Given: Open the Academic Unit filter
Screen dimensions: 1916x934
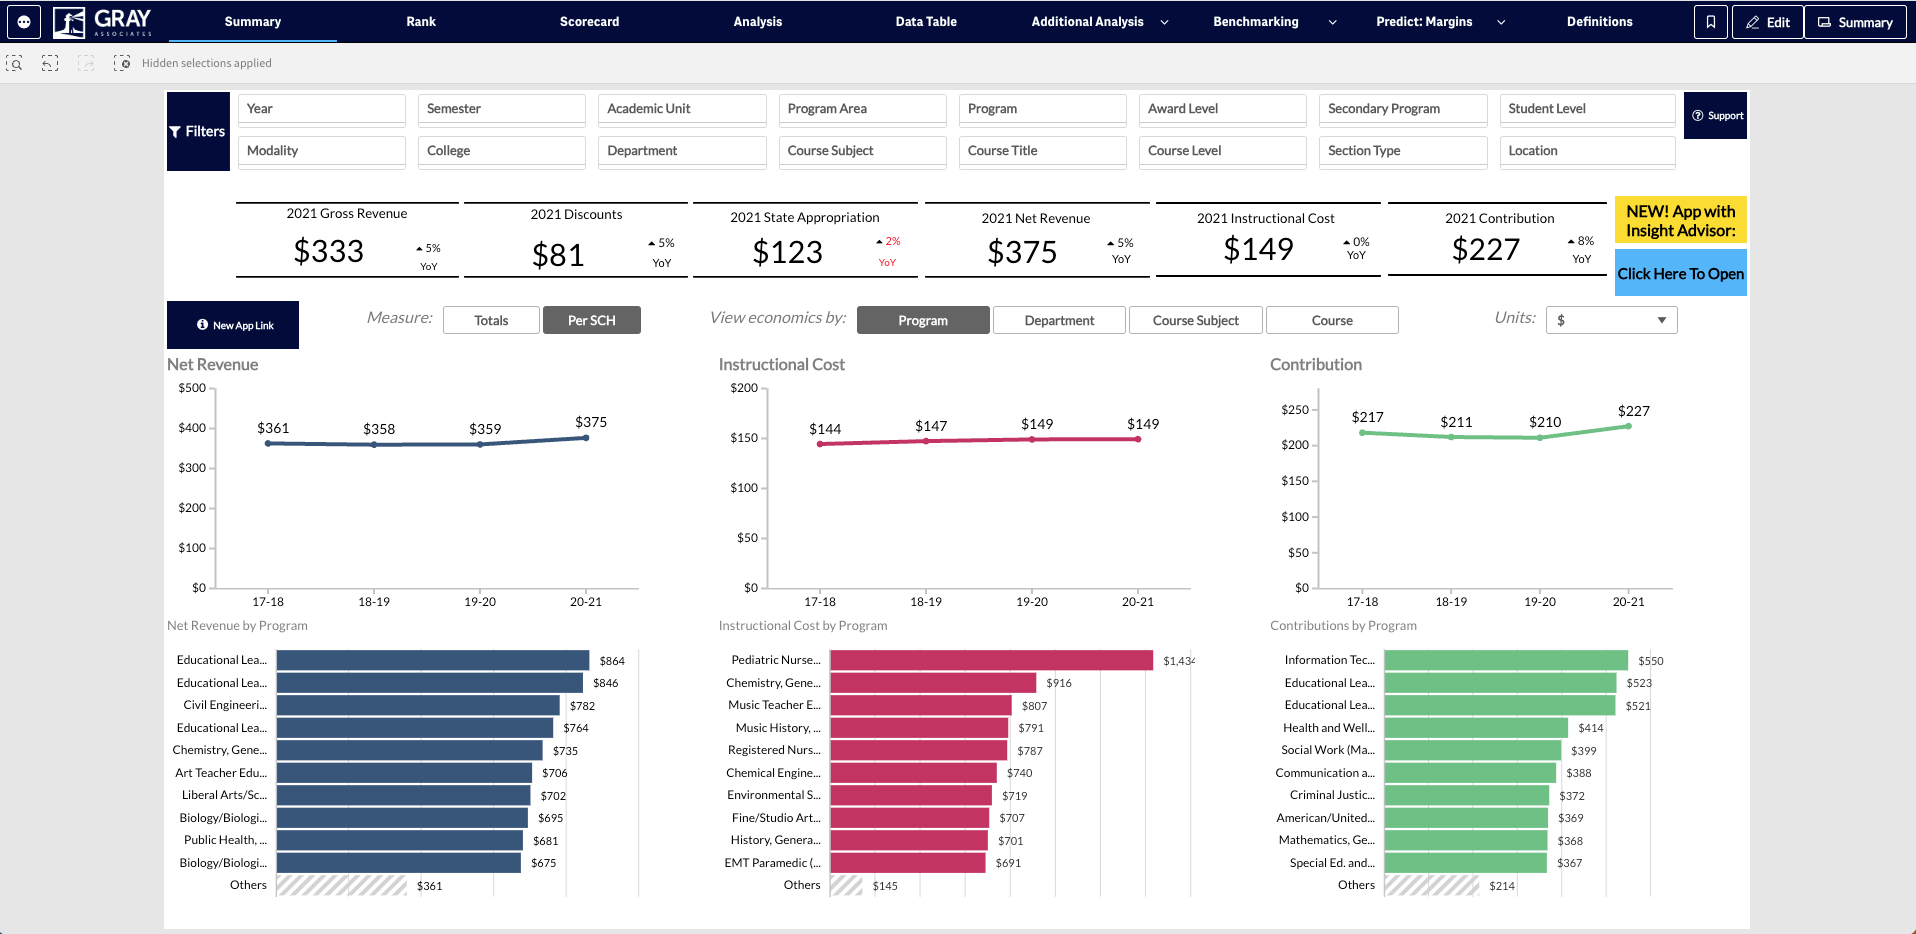Looking at the screenshot, I should pos(682,109).
